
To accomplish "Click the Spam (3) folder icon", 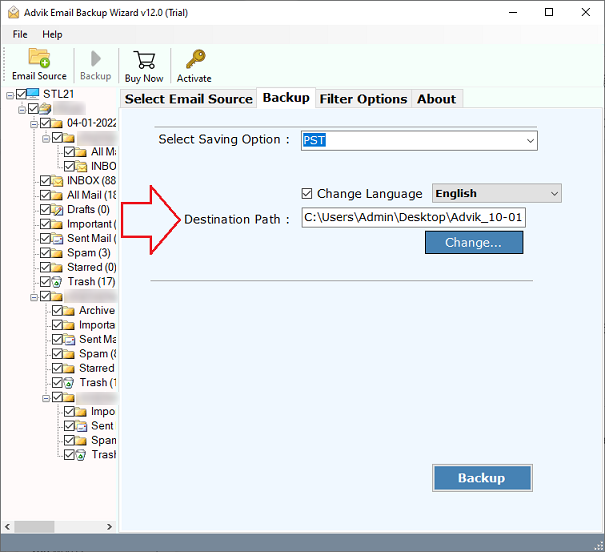I will 57,253.
